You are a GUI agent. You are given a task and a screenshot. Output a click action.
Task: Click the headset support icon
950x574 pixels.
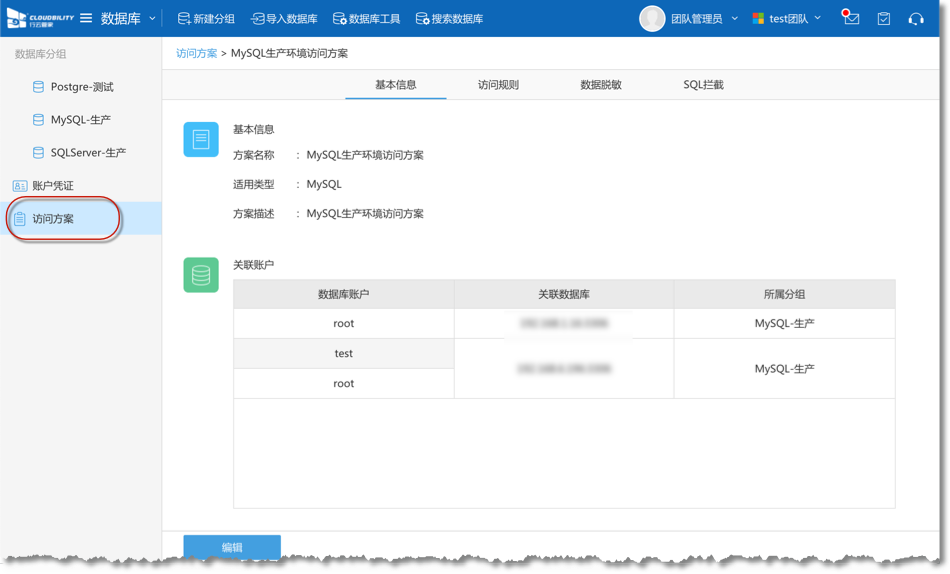point(916,19)
